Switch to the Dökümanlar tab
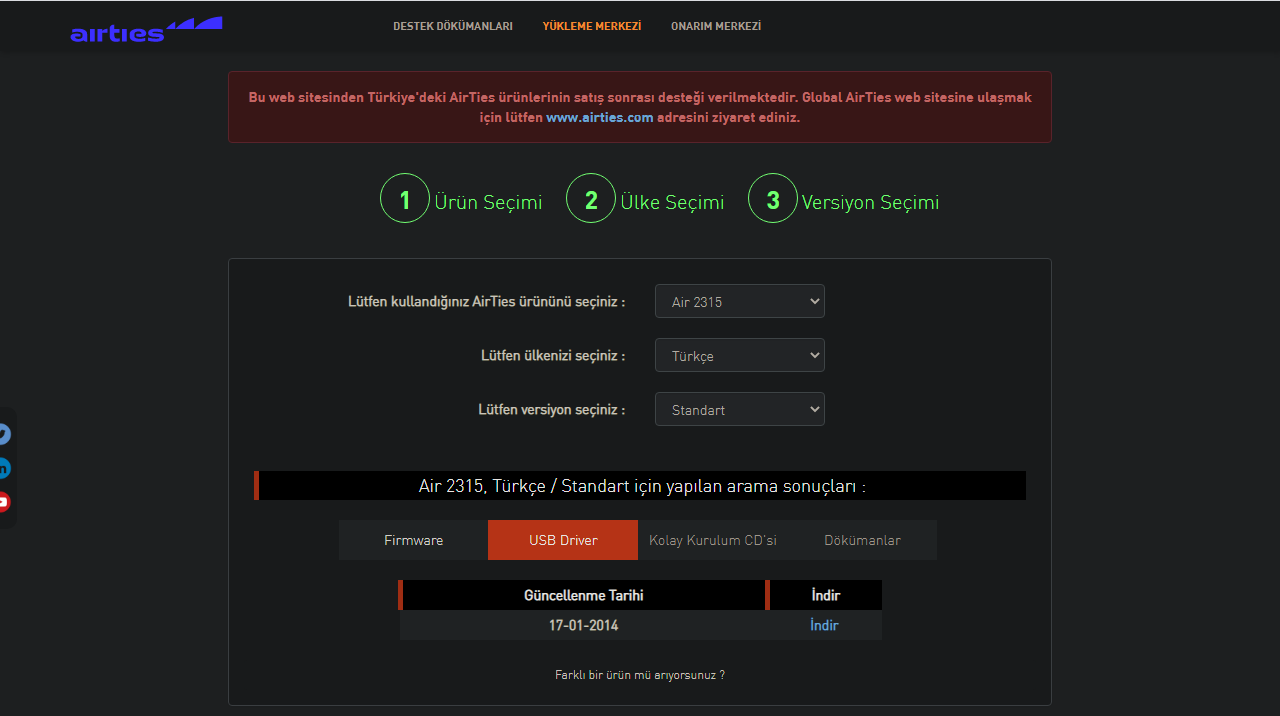The height and width of the screenshot is (716, 1280). click(862, 540)
